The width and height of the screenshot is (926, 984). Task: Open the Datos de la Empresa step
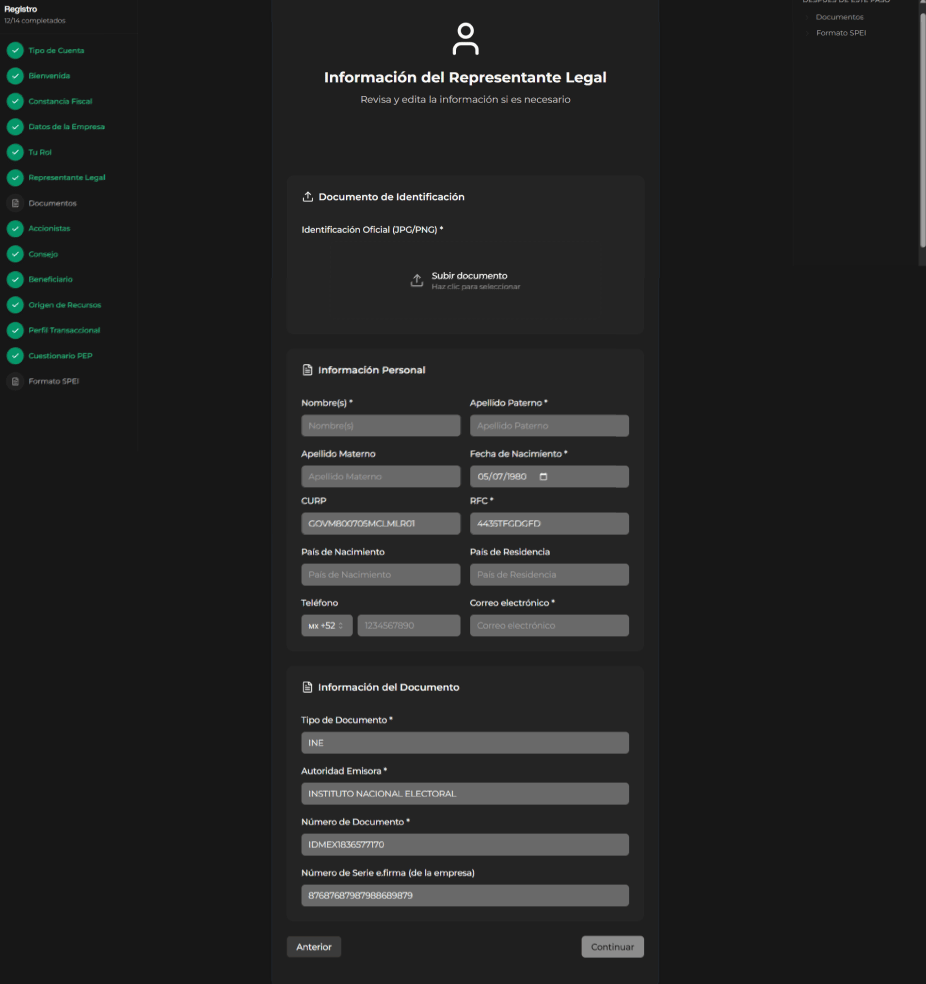click(x=67, y=127)
